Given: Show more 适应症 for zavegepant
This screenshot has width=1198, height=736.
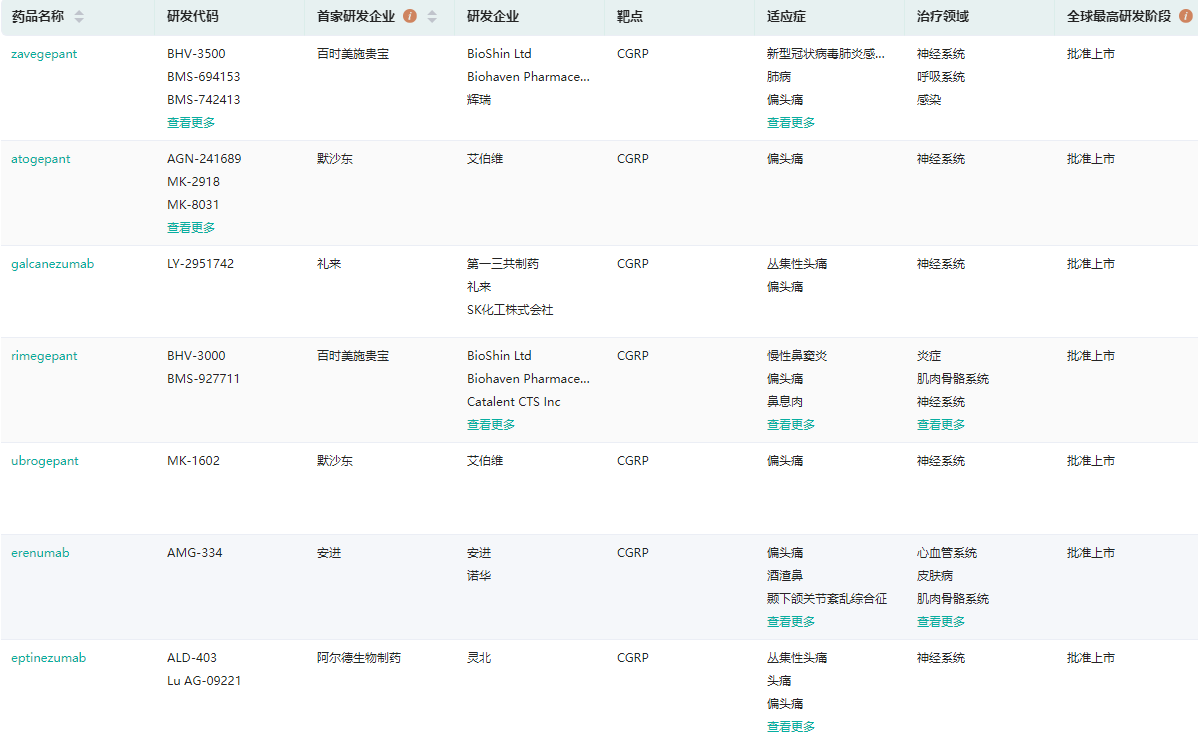Looking at the screenshot, I should (791, 123).
